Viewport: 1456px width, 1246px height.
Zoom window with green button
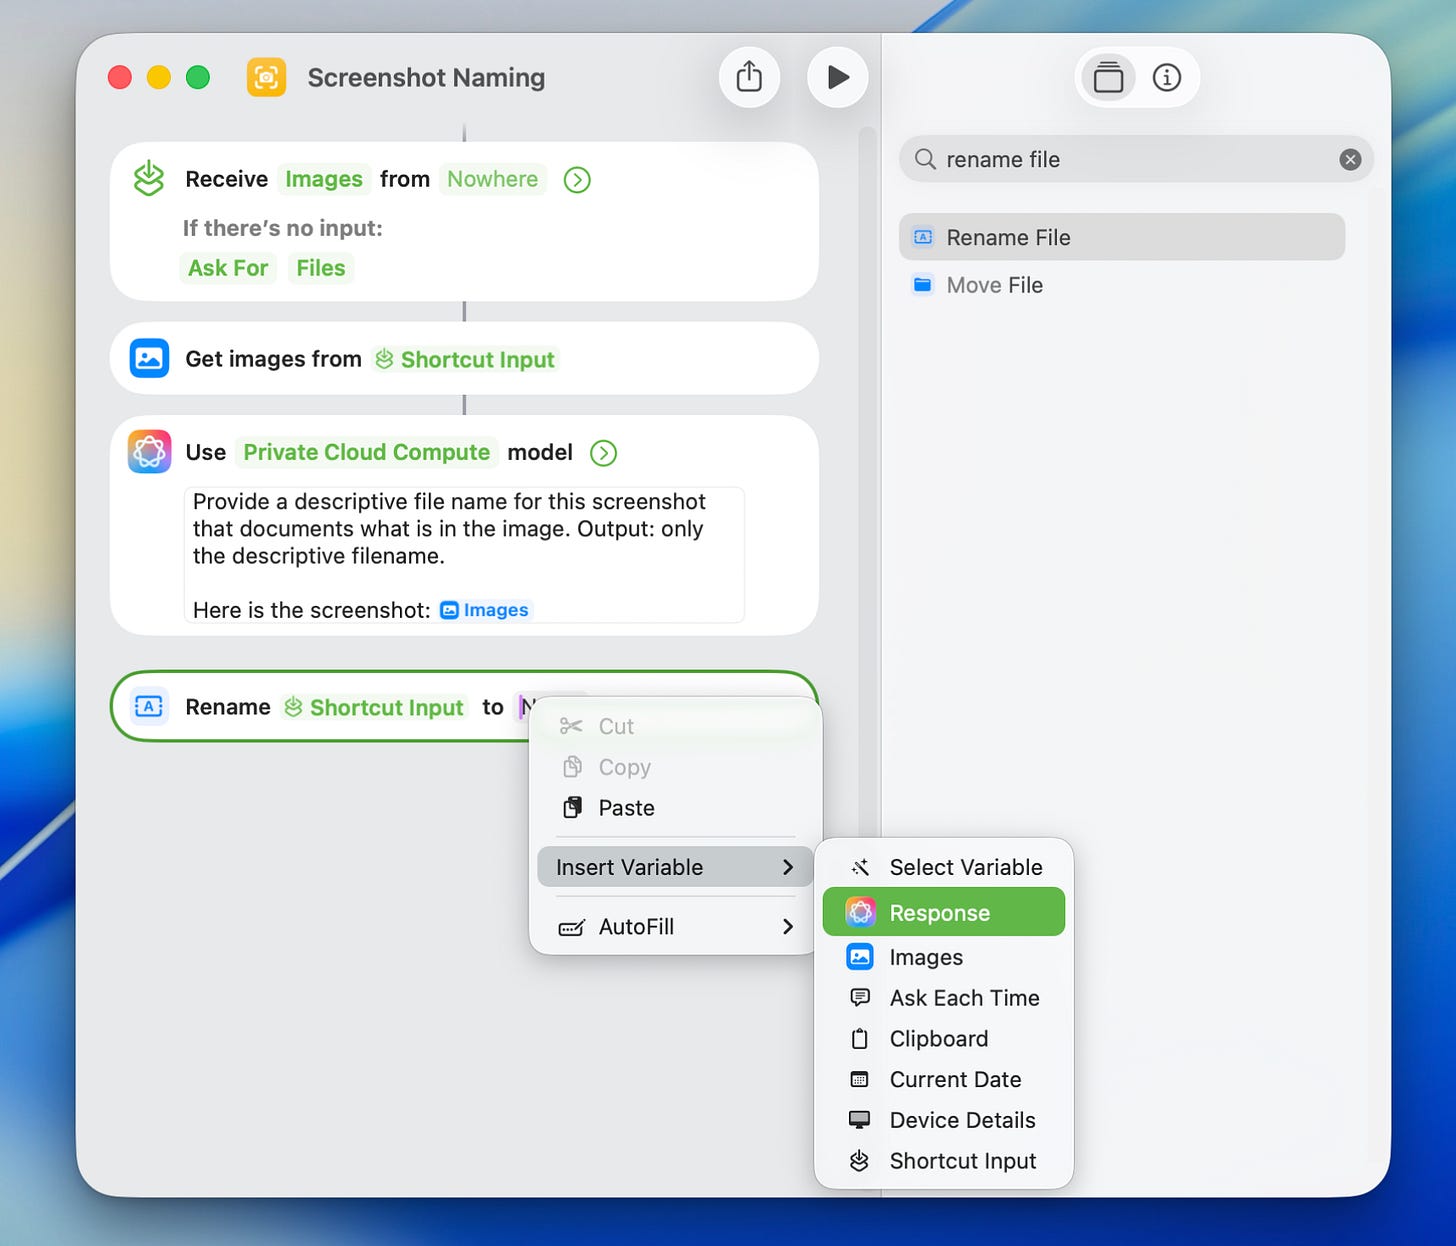pyautogui.click(x=198, y=77)
